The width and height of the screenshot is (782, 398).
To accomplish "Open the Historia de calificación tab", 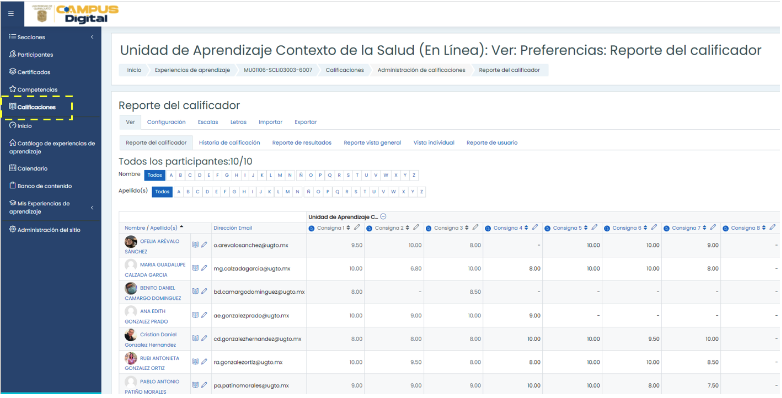I will [229, 143].
